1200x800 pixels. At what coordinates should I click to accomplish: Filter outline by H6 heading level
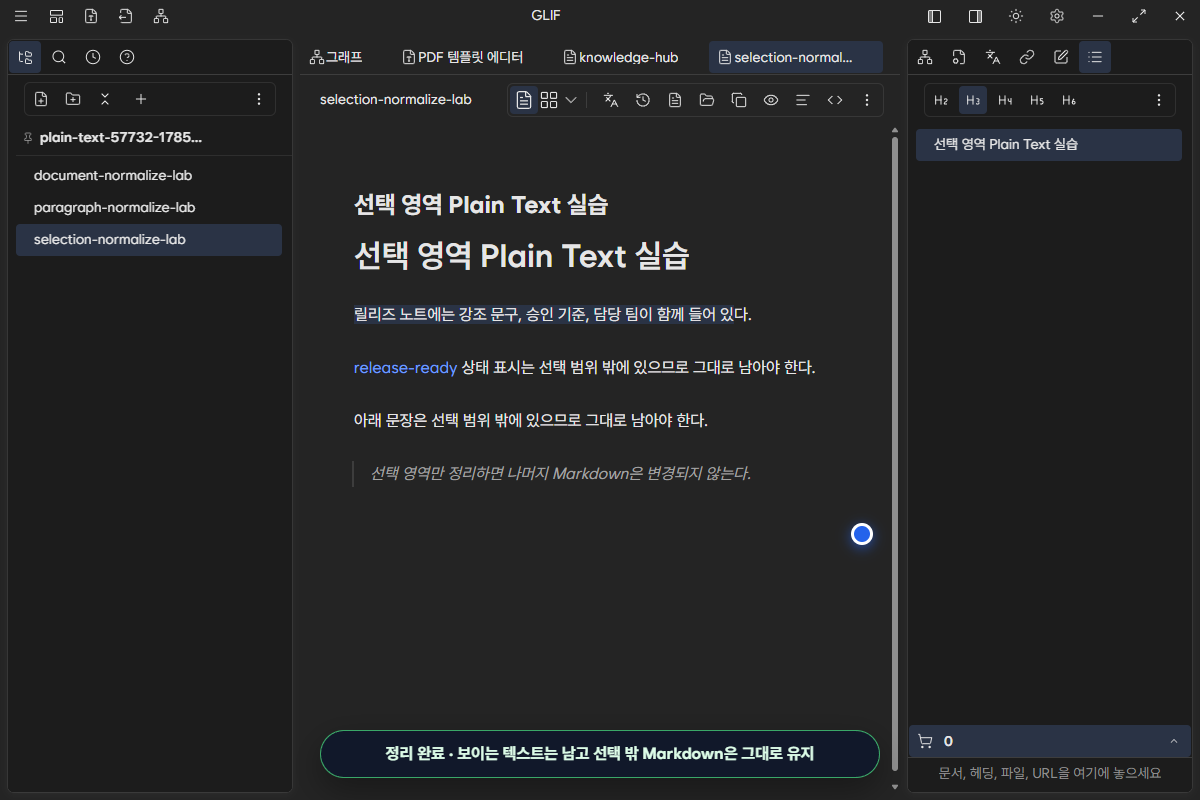pos(1069,100)
